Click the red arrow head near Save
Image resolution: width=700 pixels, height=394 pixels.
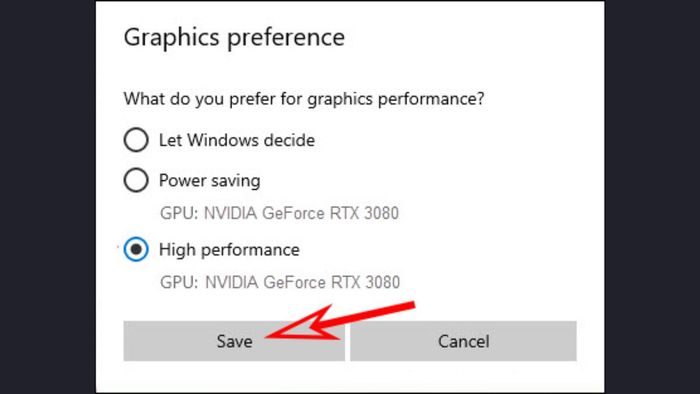click(304, 323)
